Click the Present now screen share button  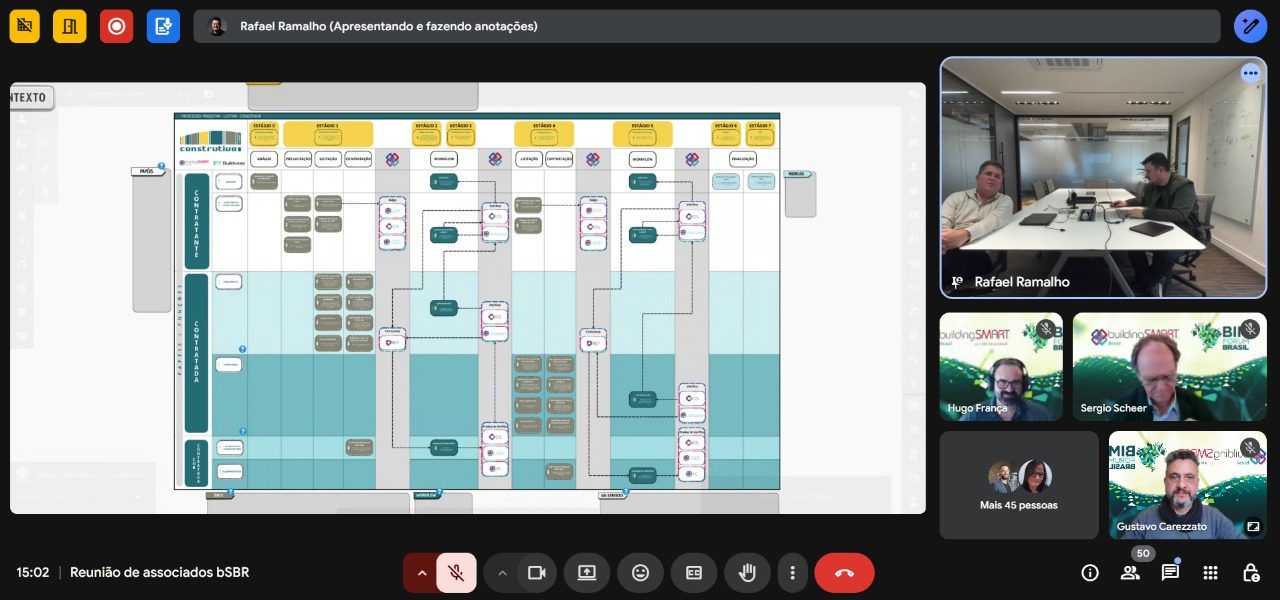(586, 573)
